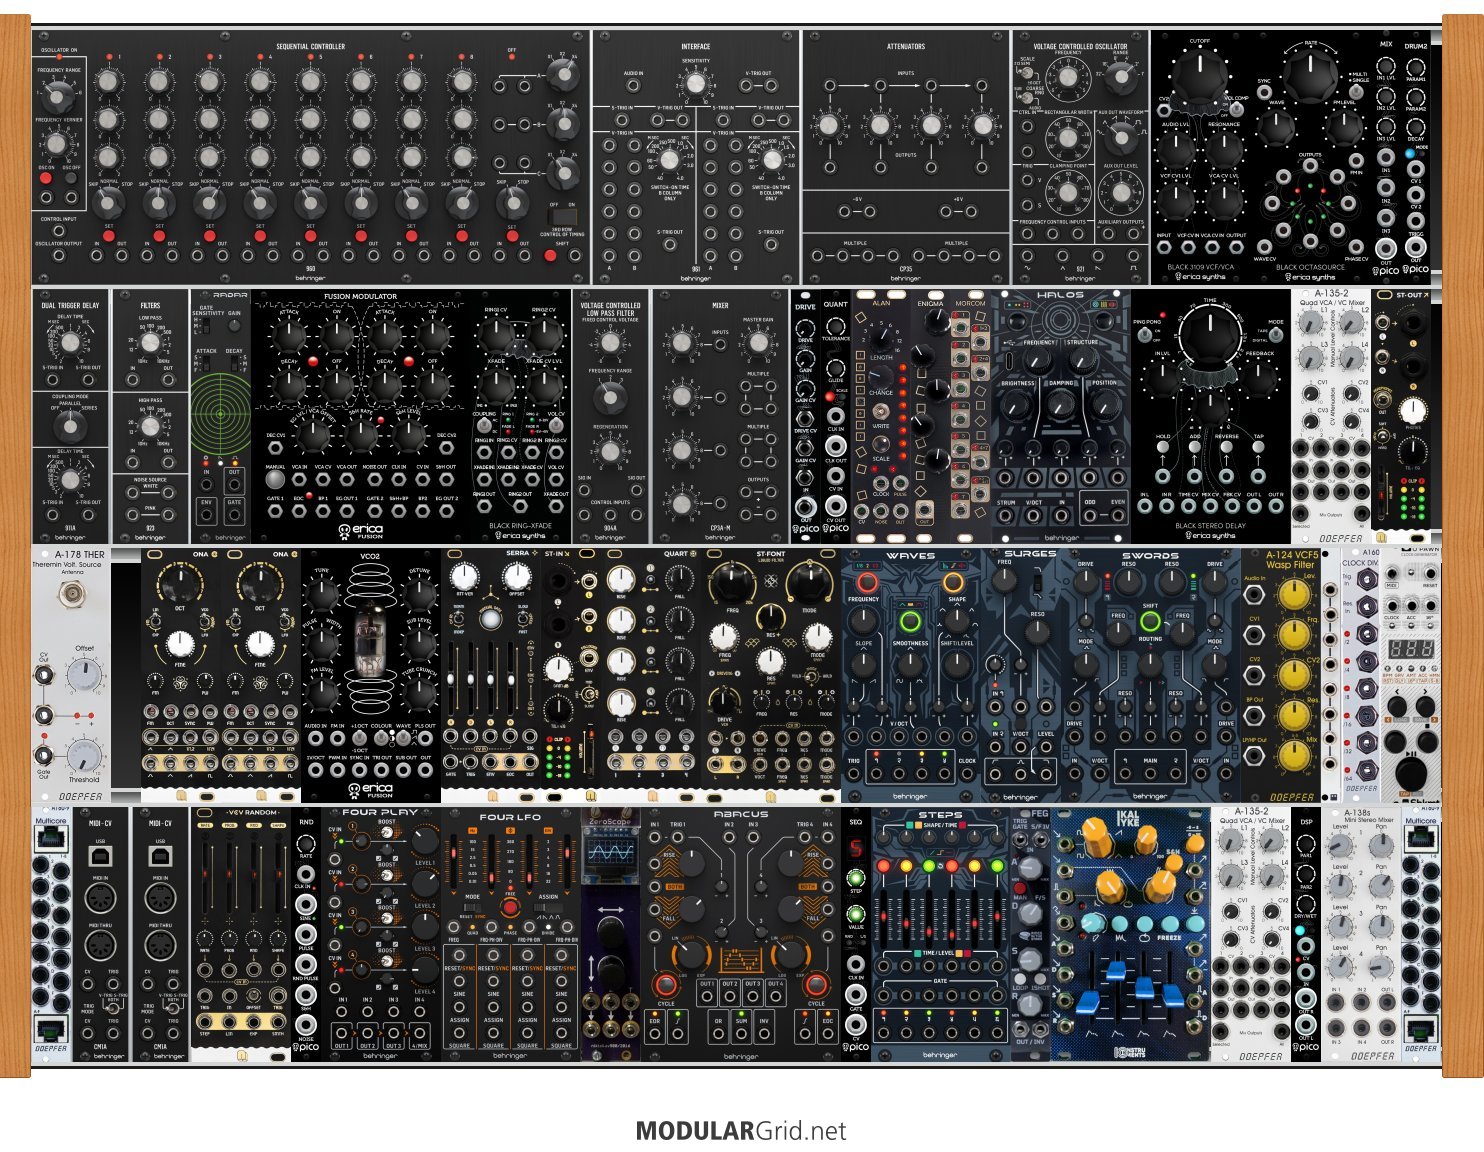Screen dimensions: 1484x1152
Task: Click the 'ATTENUATORS' module title
Action: coord(906,46)
